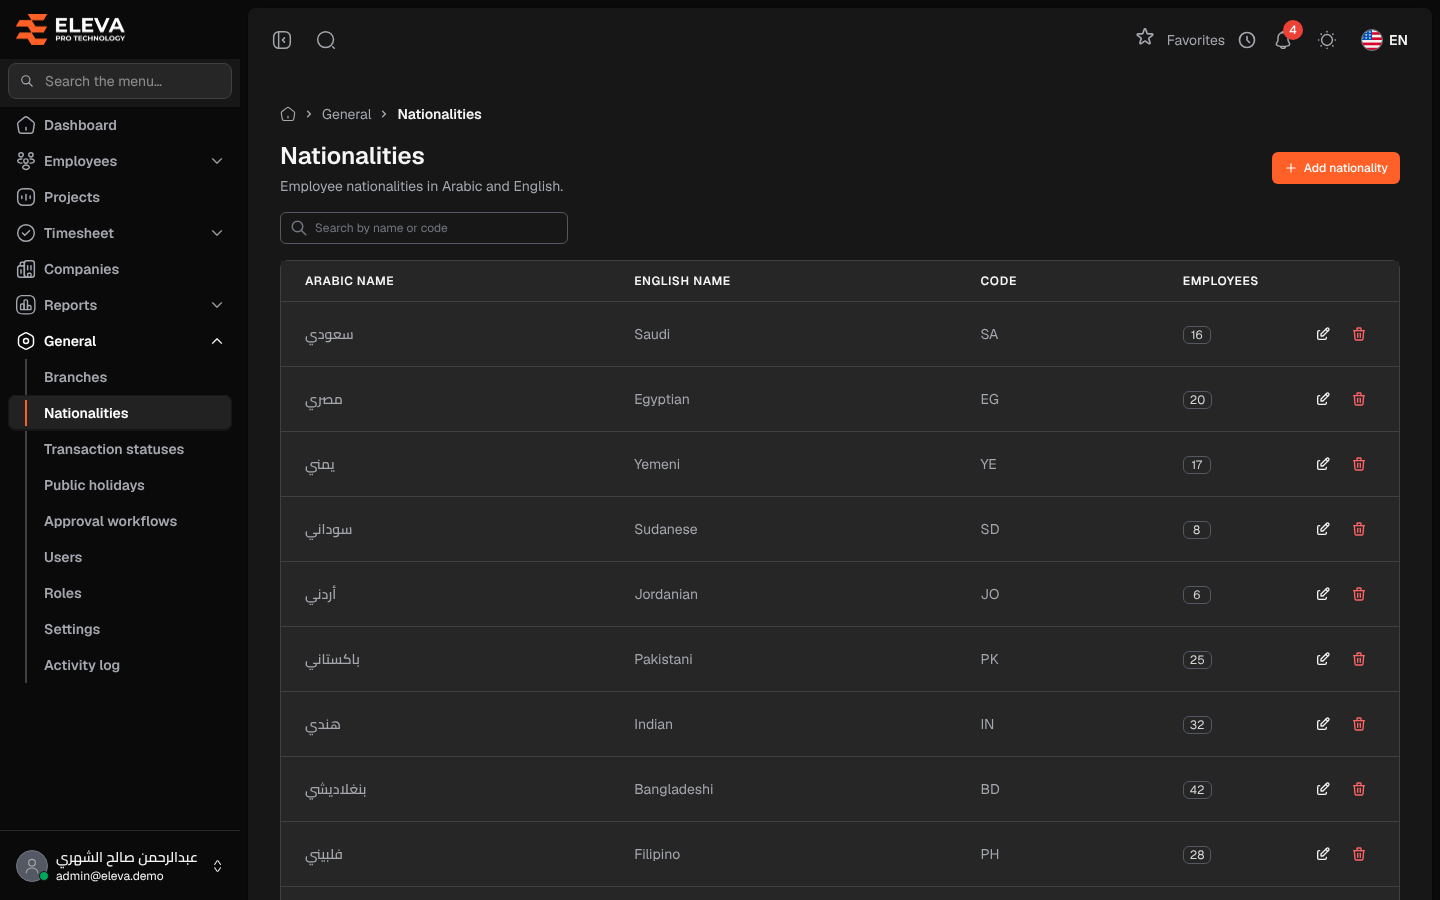Open Dashboard in the sidebar

120,125
